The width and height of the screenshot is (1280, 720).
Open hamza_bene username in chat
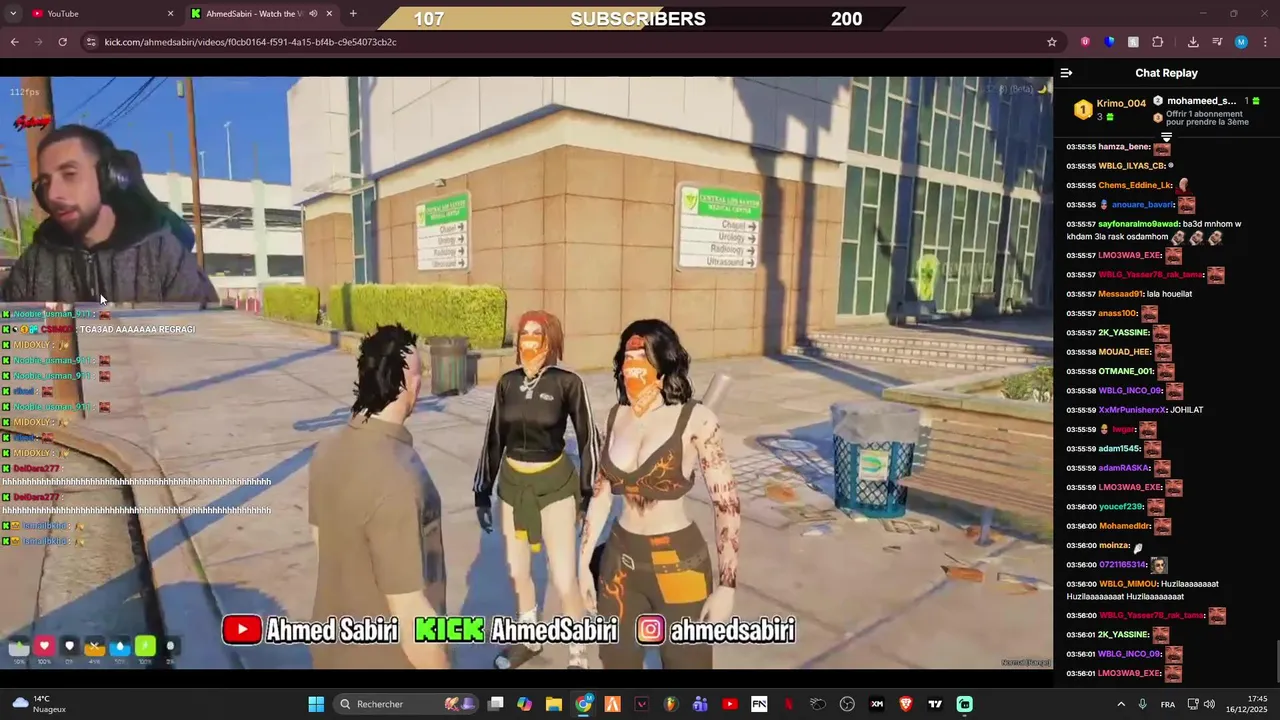[1124, 147]
